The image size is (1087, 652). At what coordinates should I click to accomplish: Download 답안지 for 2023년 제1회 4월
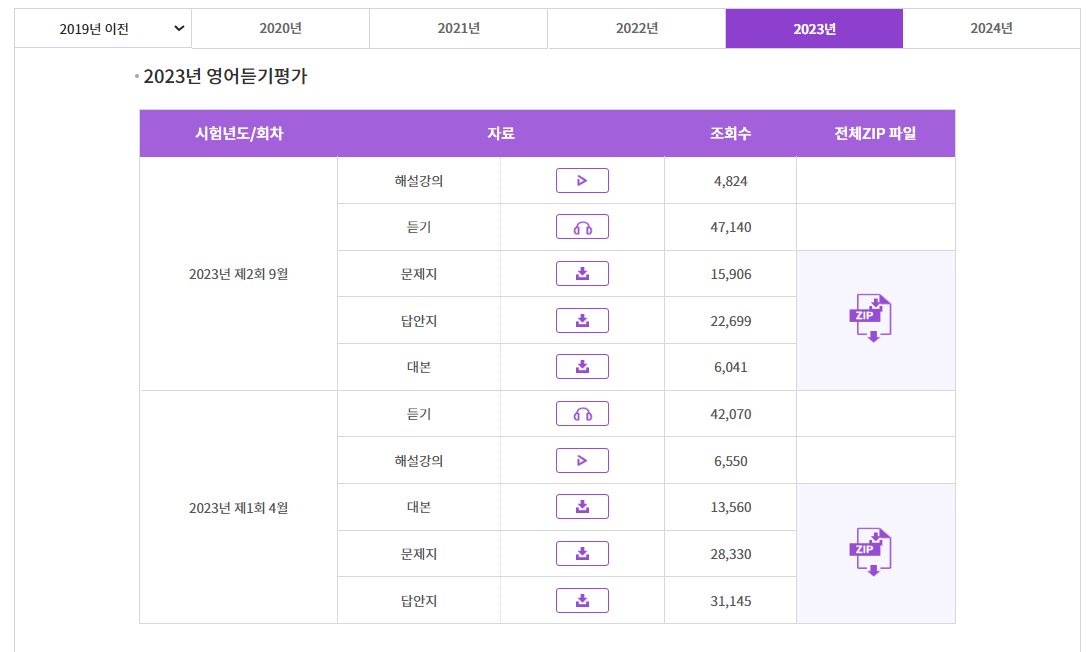582,601
